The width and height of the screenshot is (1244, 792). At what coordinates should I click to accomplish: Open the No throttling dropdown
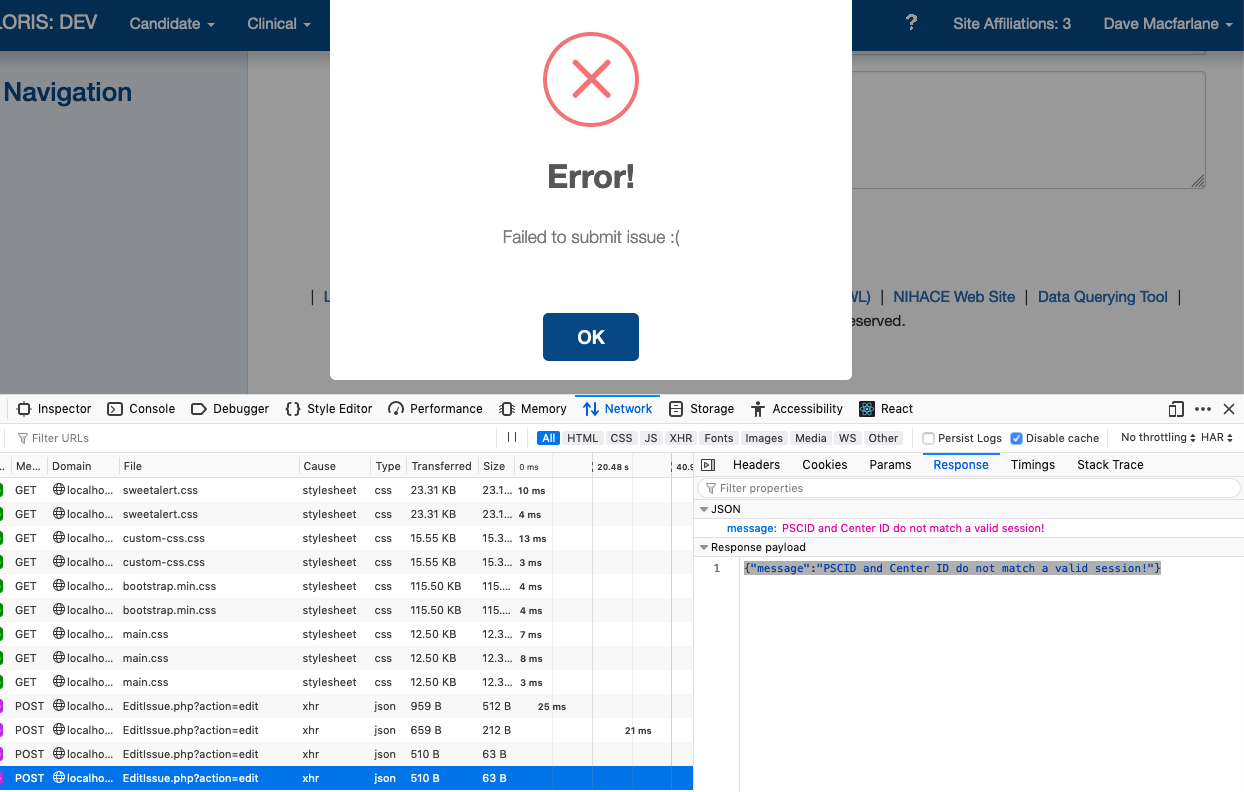pyautogui.click(x=1157, y=437)
